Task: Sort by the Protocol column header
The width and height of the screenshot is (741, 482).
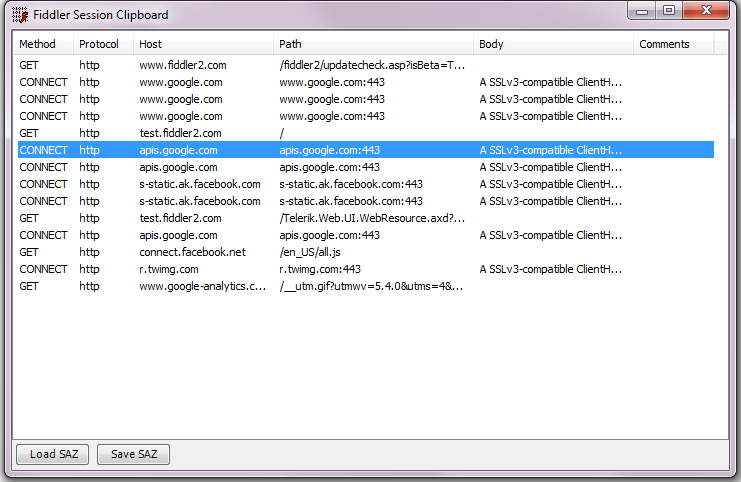Action: click(103, 44)
